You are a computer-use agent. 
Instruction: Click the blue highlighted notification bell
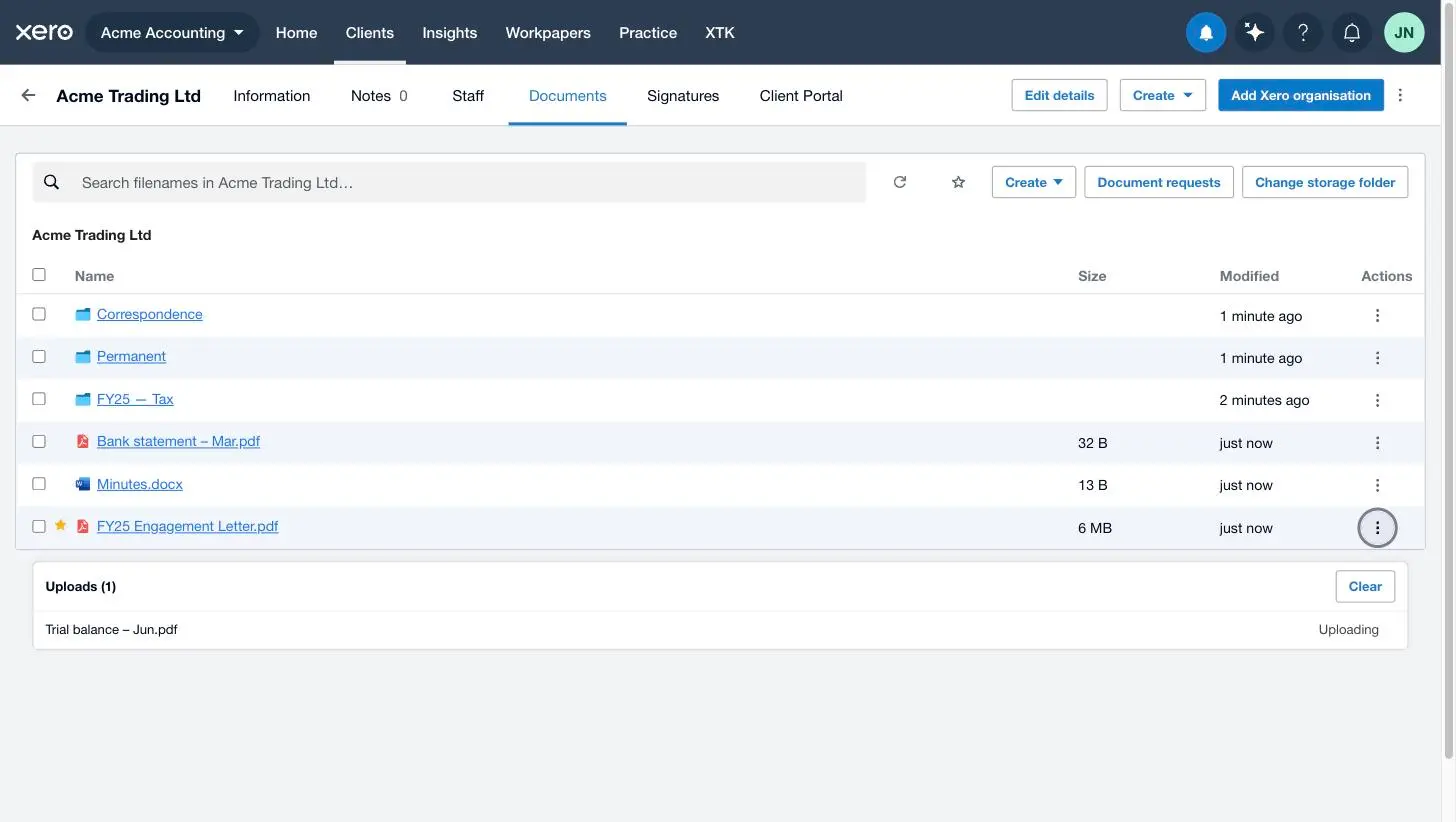click(x=1206, y=32)
